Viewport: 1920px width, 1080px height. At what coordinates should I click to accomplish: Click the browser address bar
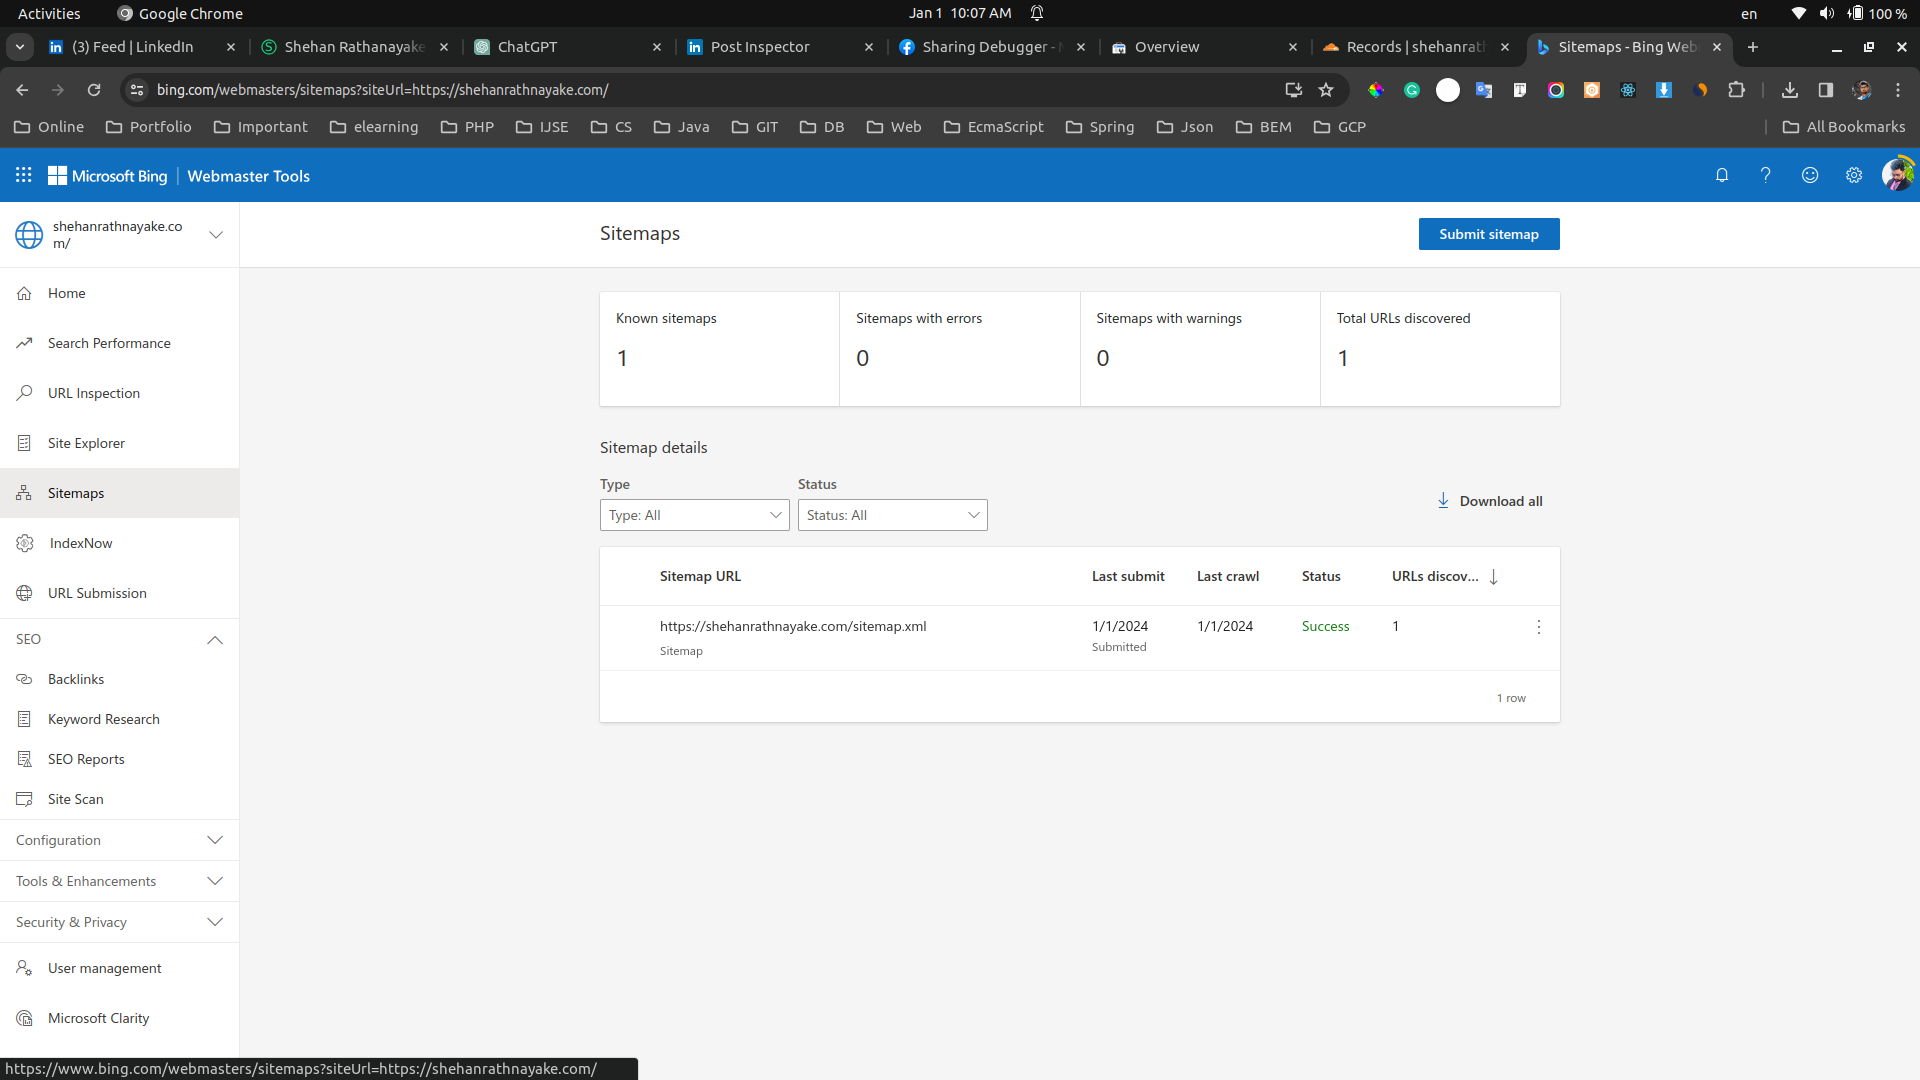coord(700,90)
